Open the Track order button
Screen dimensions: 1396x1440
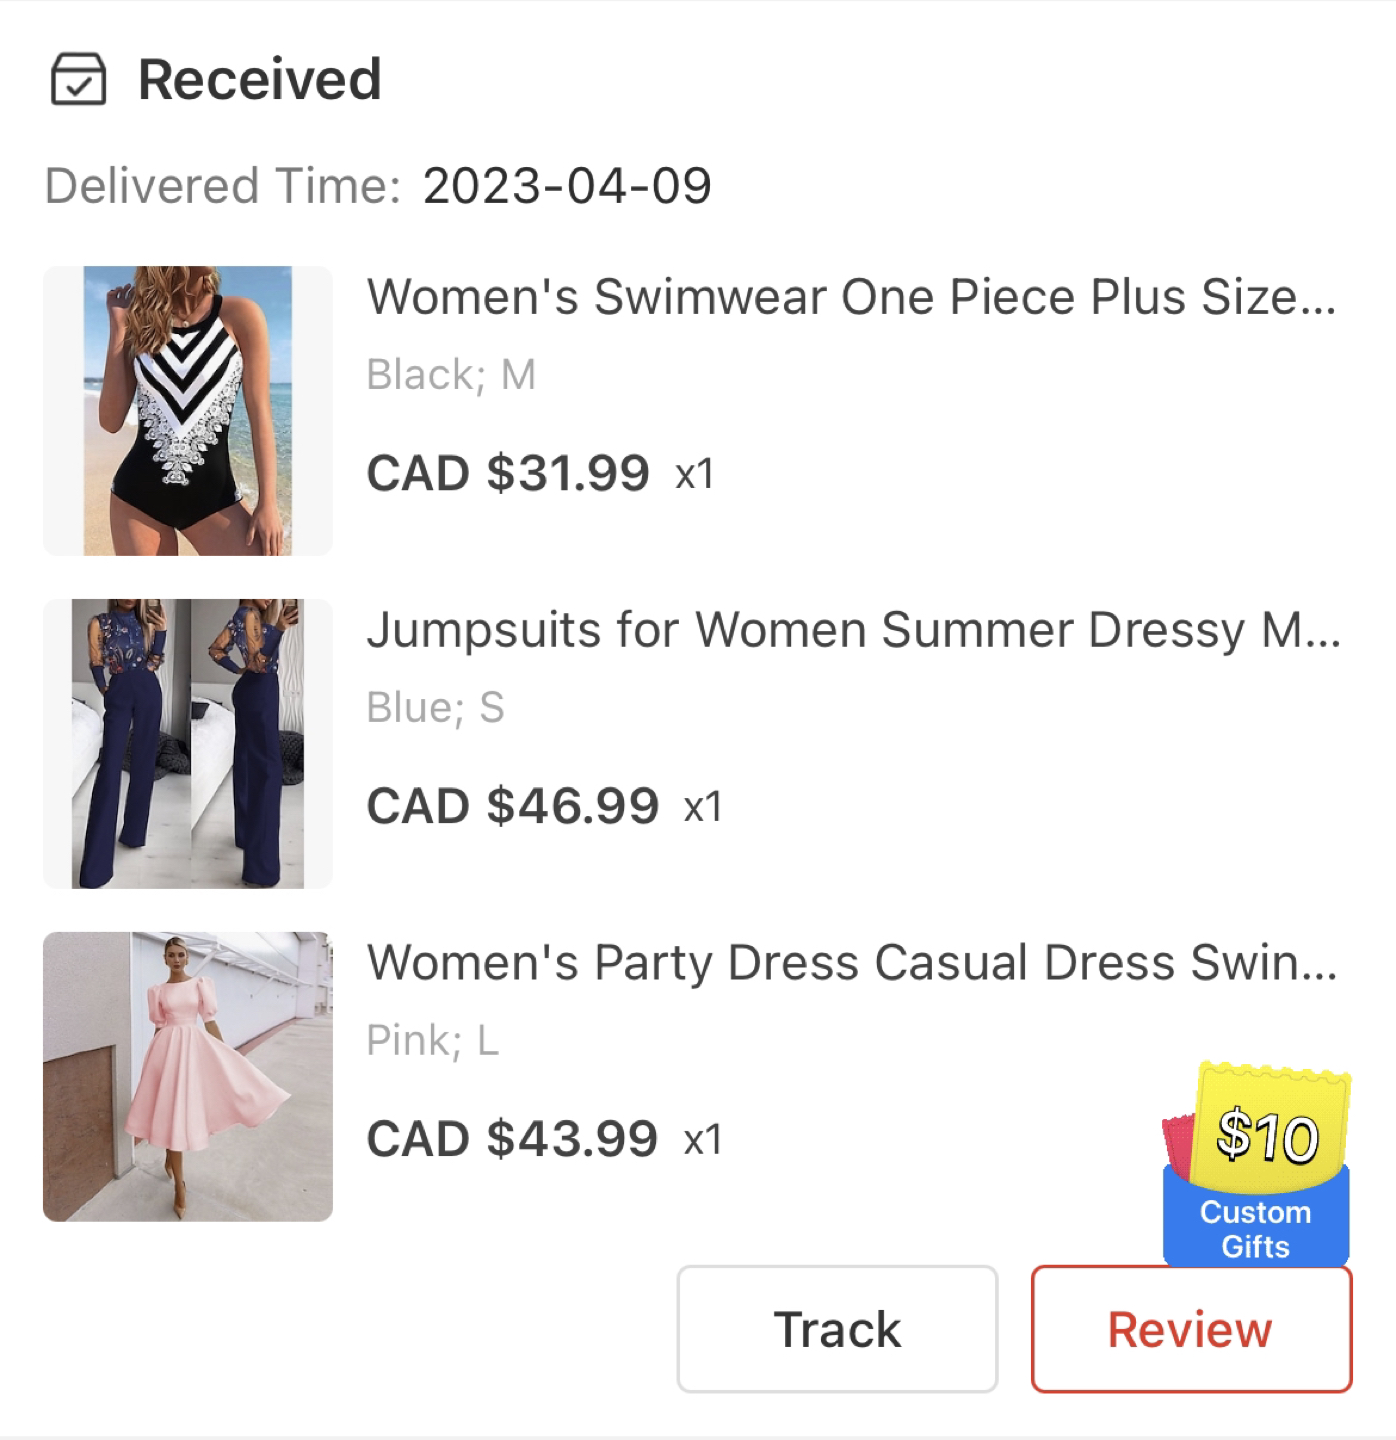(837, 1329)
